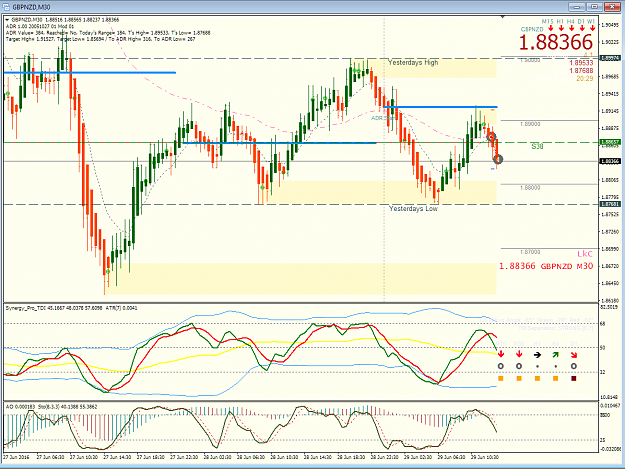Viewport: 625px width, 469px height.
Task: Click the 1.86720 price axis label
Action: pyautogui.click(x=611, y=266)
